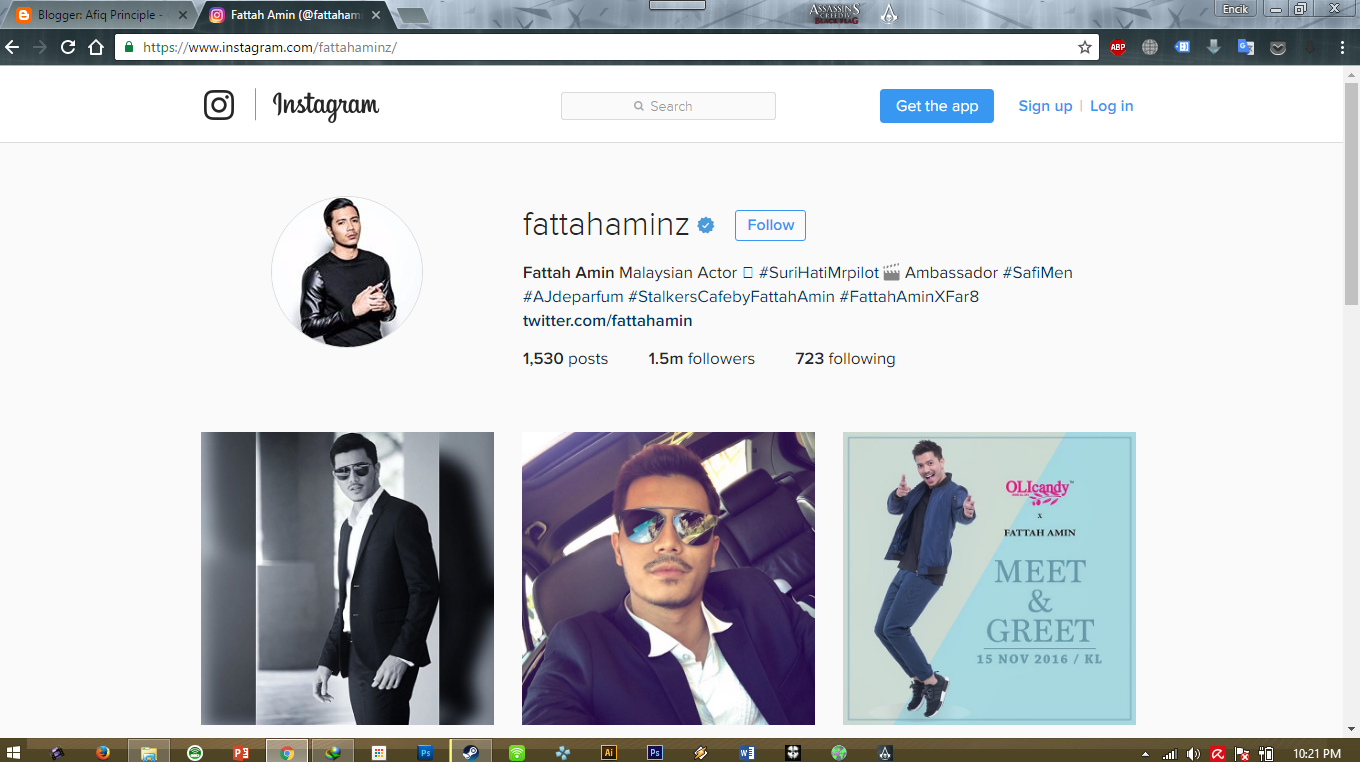Image resolution: width=1360 pixels, height=762 pixels.
Task: Open the blue Photoshop icon beside Steam
Action: pyautogui.click(x=425, y=752)
